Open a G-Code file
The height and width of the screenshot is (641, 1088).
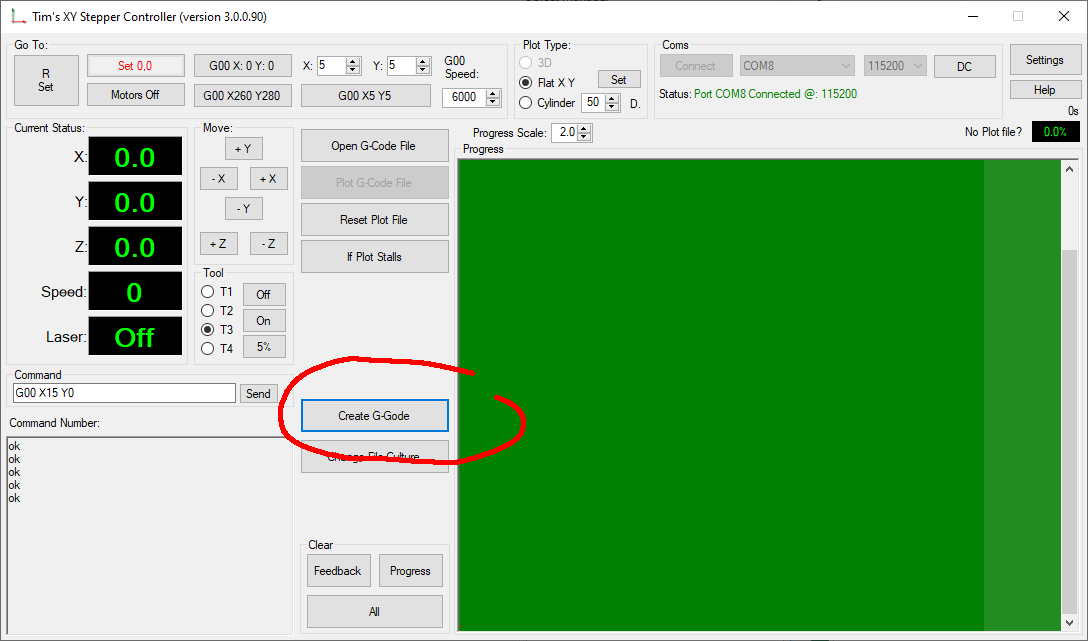pos(374,145)
